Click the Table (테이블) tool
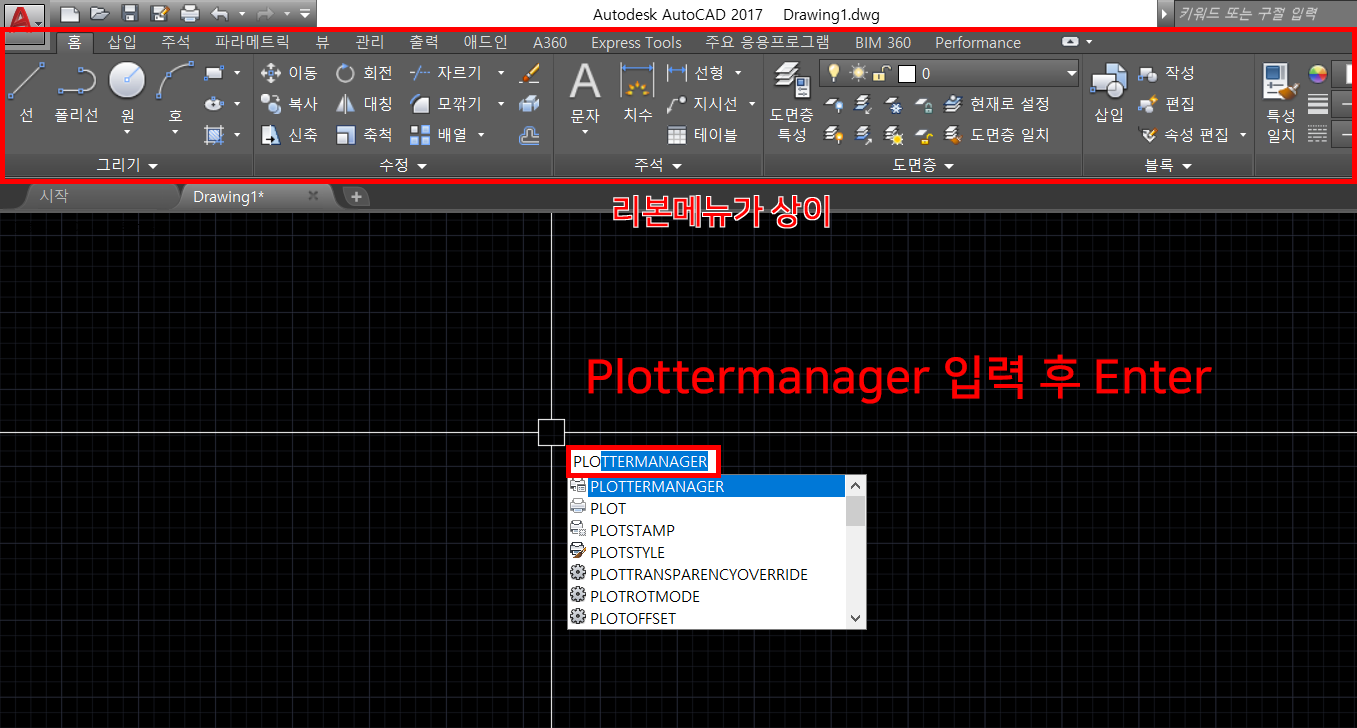Viewport: 1357px width, 728px height. 703,135
